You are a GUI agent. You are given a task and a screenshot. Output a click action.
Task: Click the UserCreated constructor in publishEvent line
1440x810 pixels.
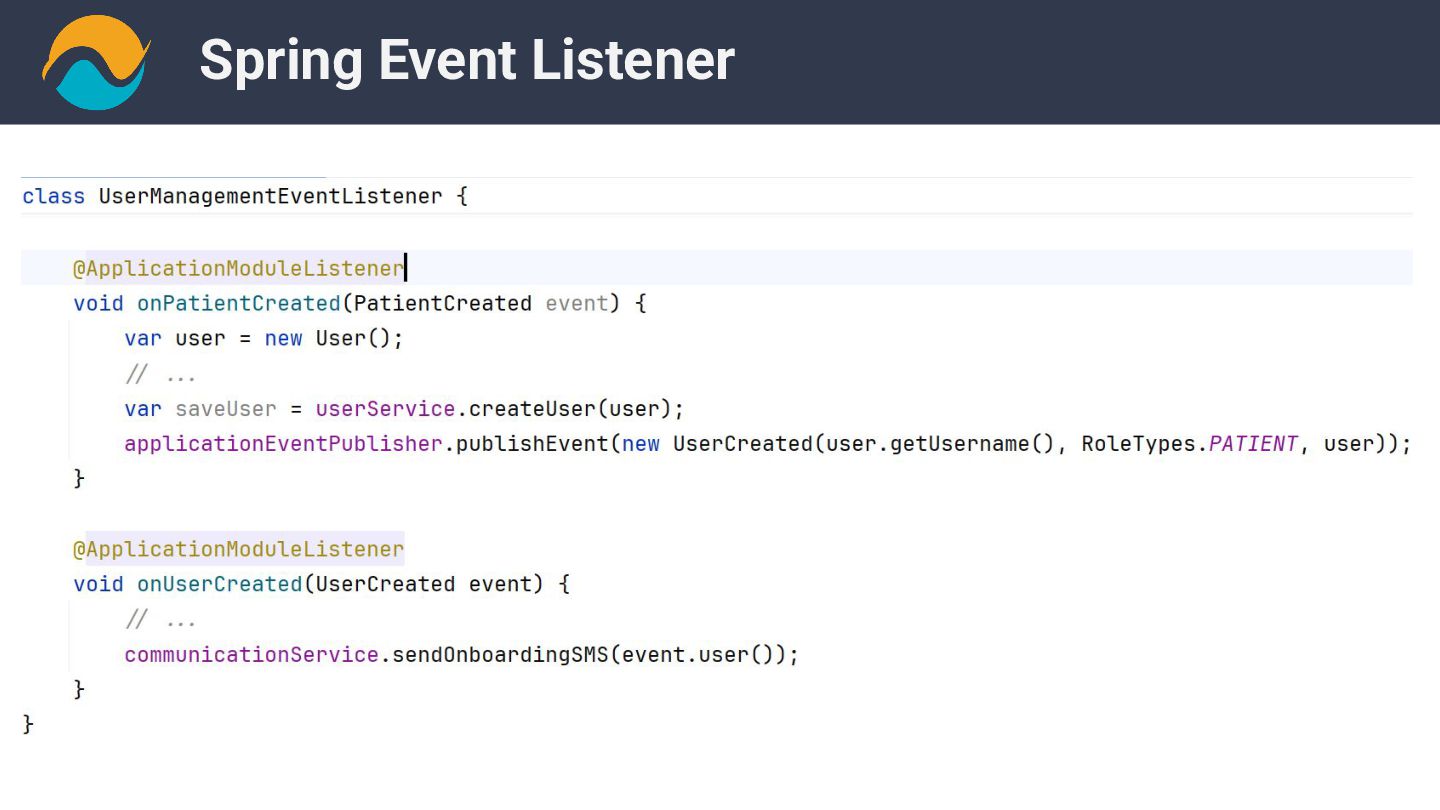tap(743, 443)
